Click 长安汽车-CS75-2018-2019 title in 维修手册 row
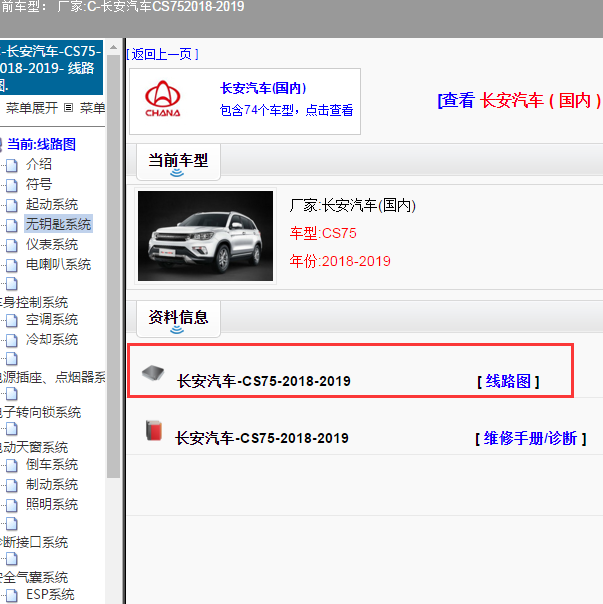603x604 pixels. point(262,438)
